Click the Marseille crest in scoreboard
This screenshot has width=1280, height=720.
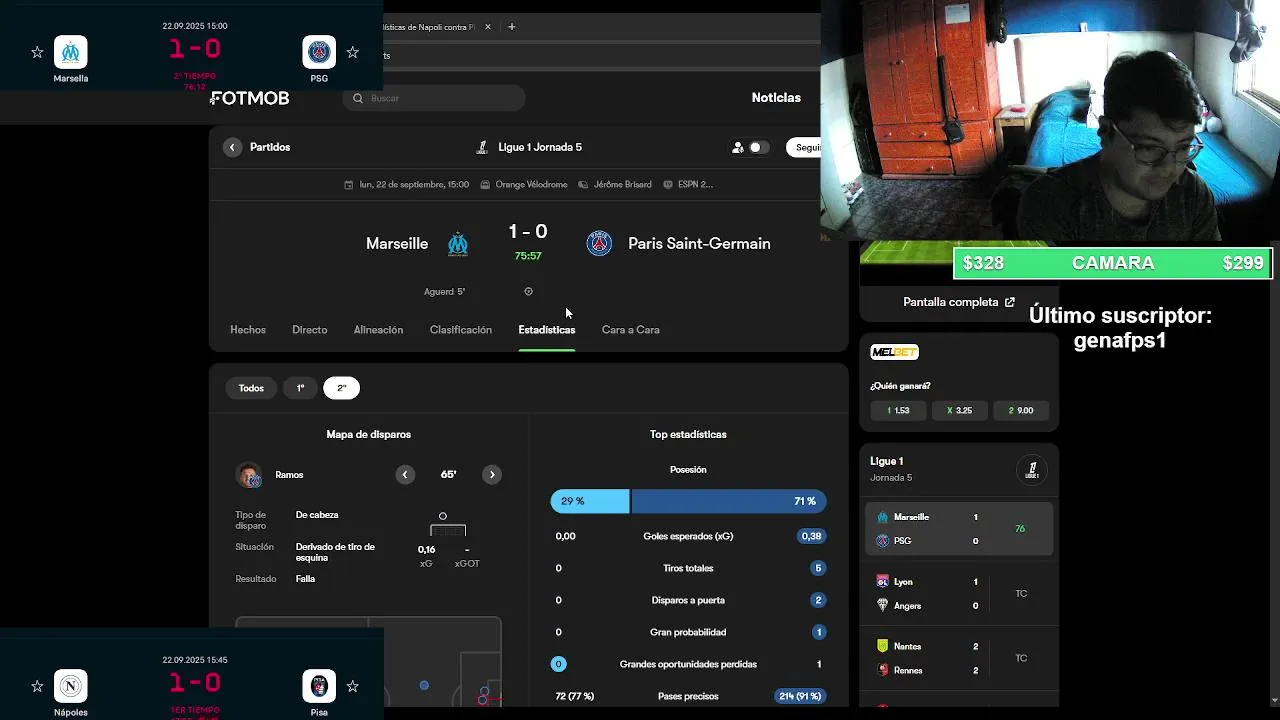458,244
